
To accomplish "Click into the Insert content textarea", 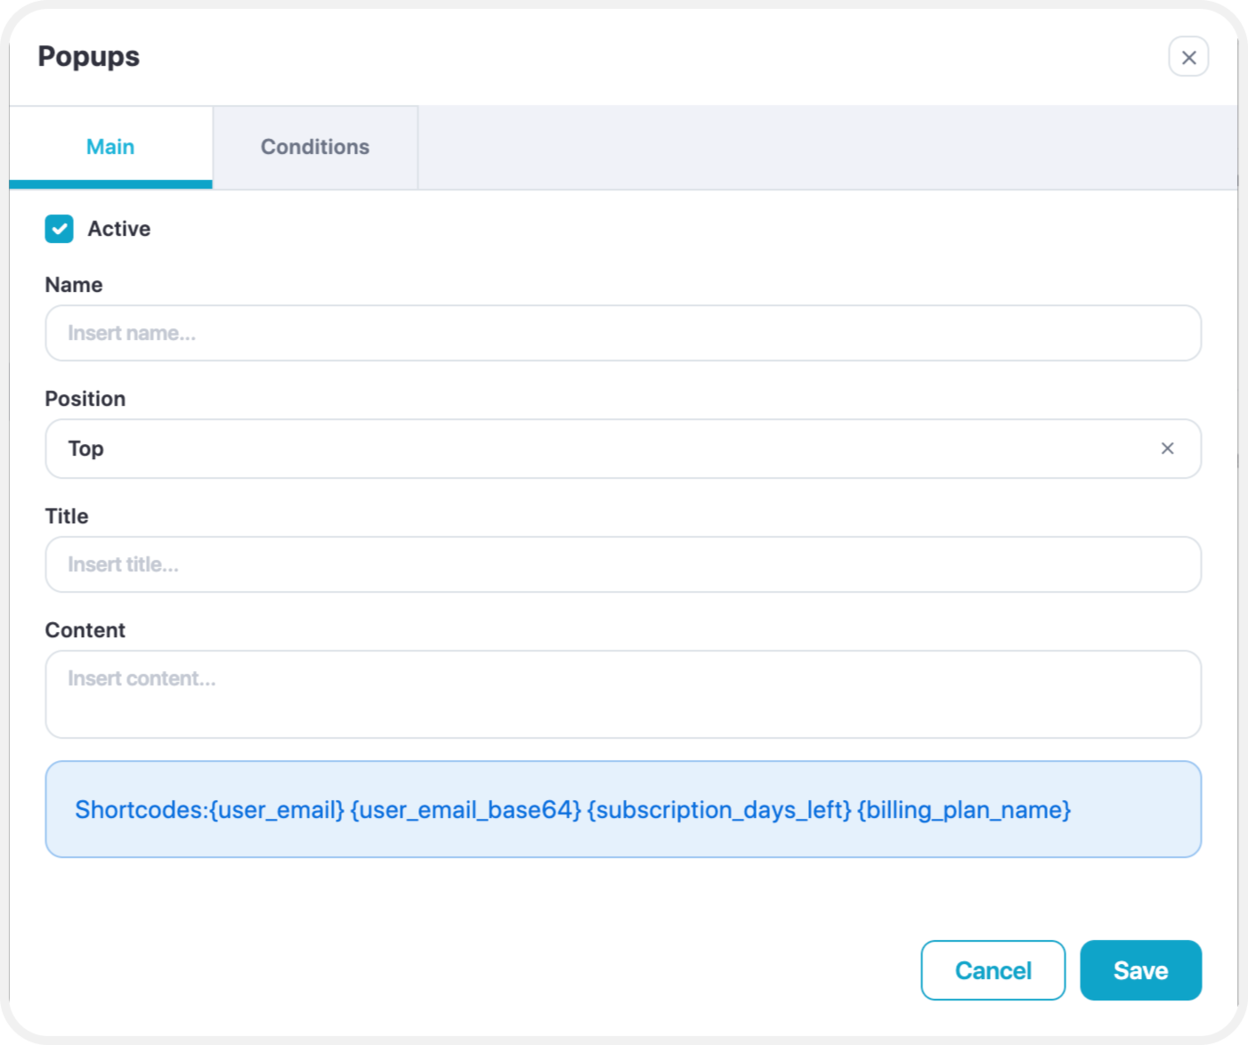I will [623, 694].
